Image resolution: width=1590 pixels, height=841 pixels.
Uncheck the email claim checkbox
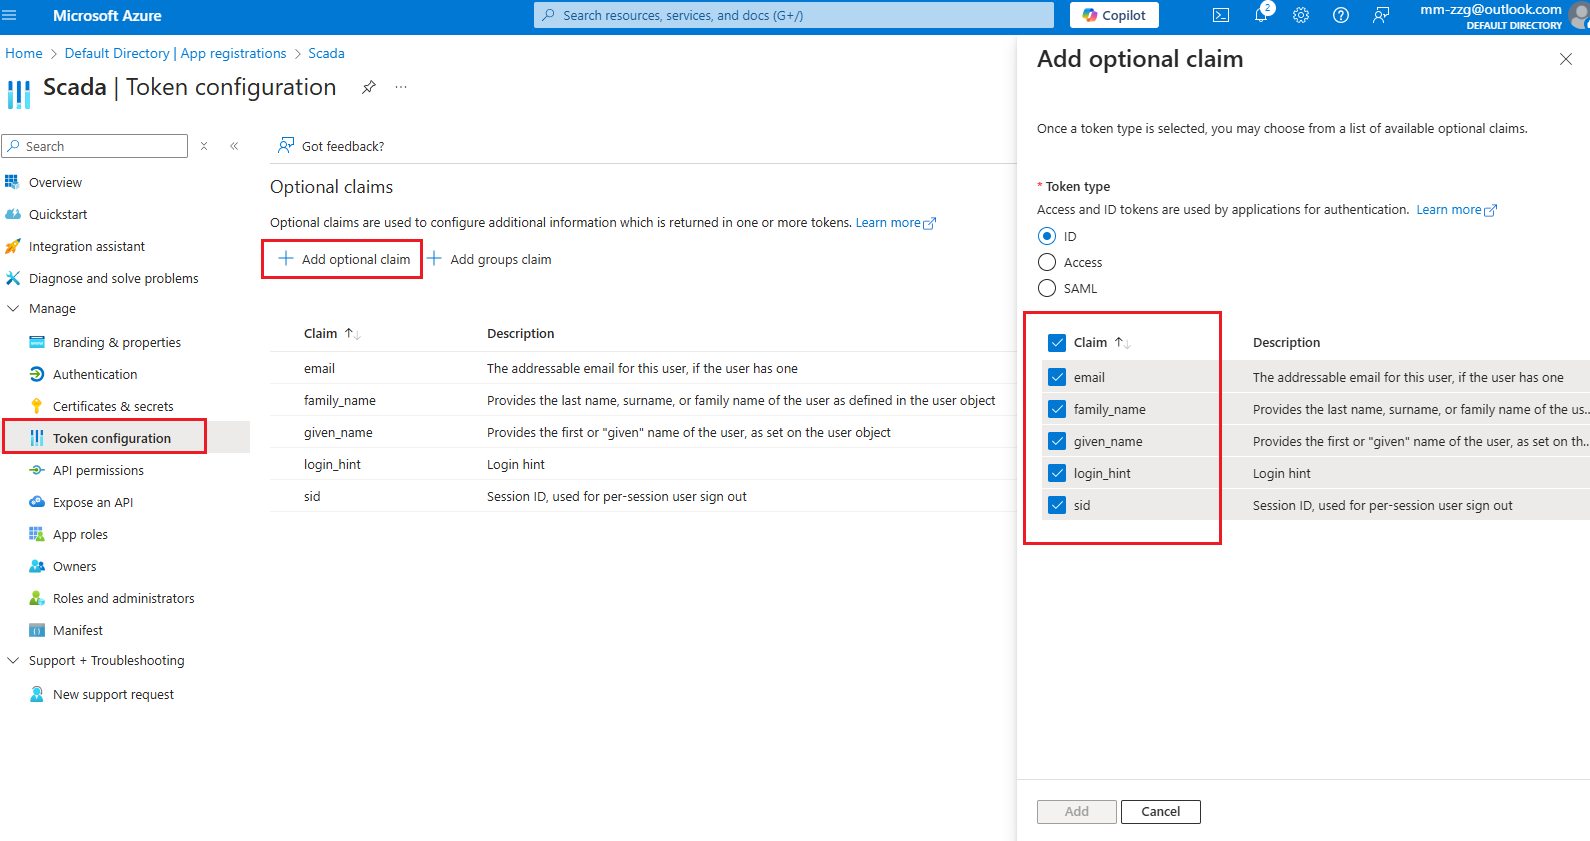pos(1057,377)
